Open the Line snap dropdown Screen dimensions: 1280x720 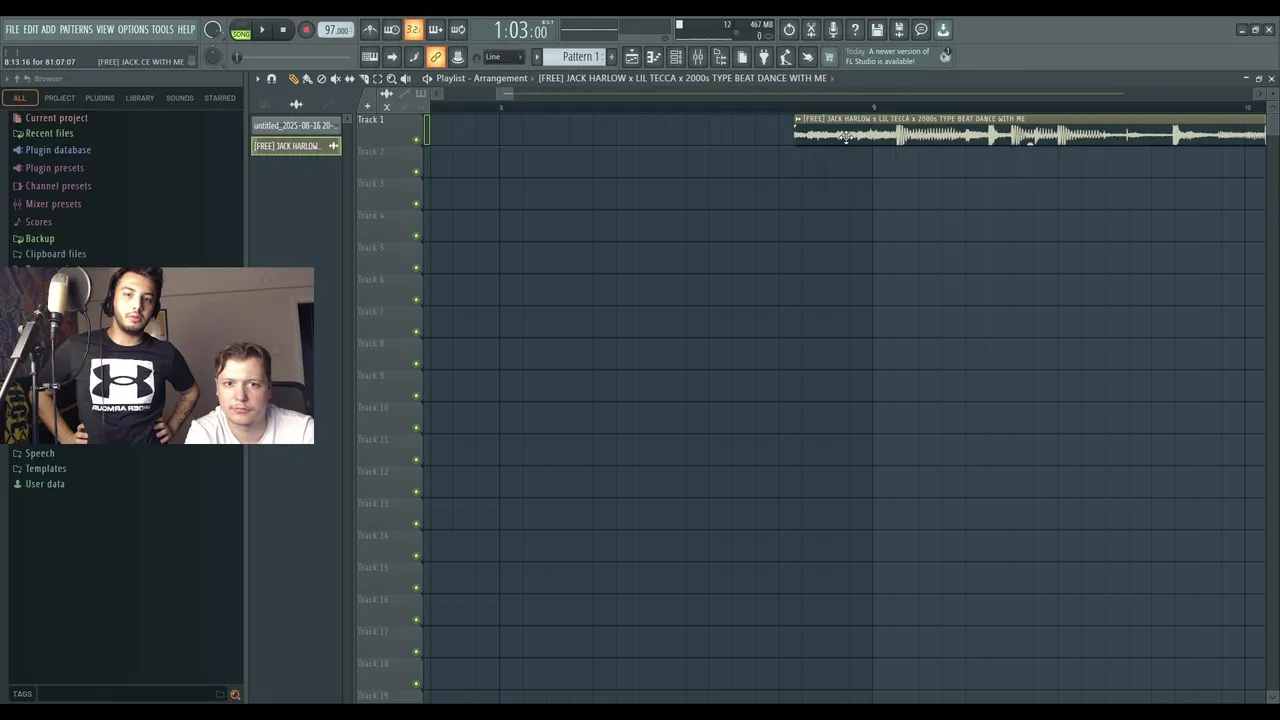pos(504,57)
